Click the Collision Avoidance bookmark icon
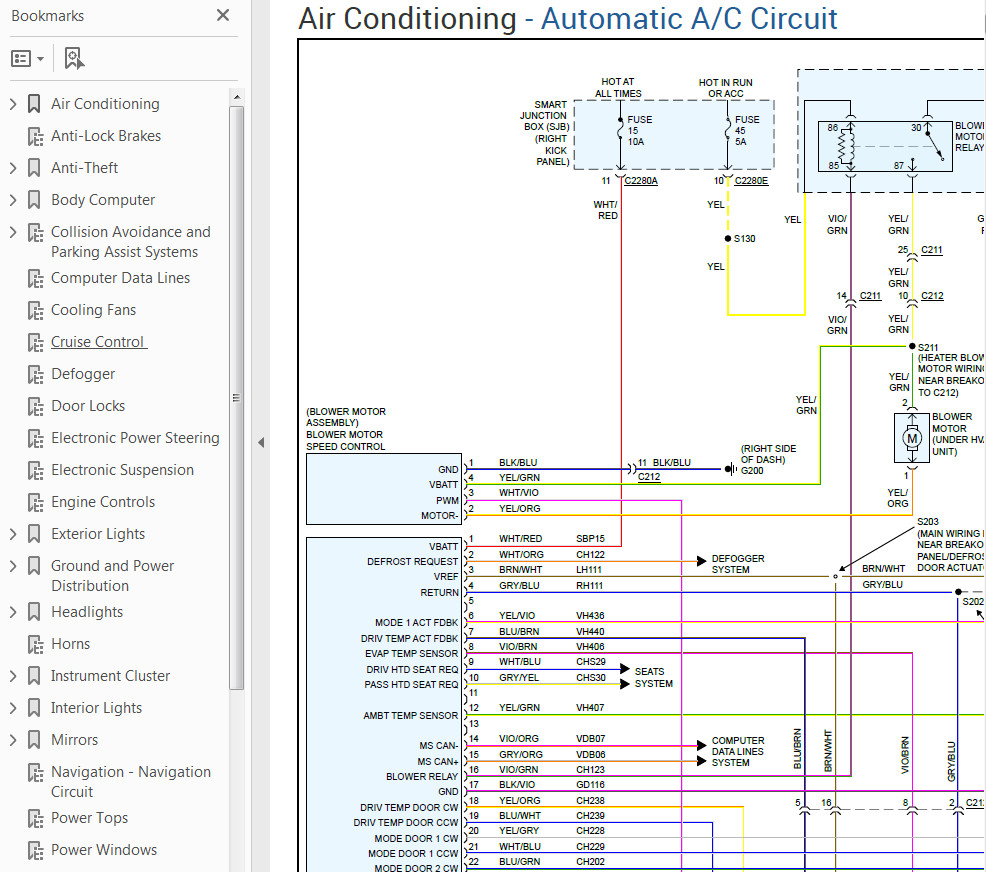This screenshot has height=872, width=986. (x=35, y=233)
